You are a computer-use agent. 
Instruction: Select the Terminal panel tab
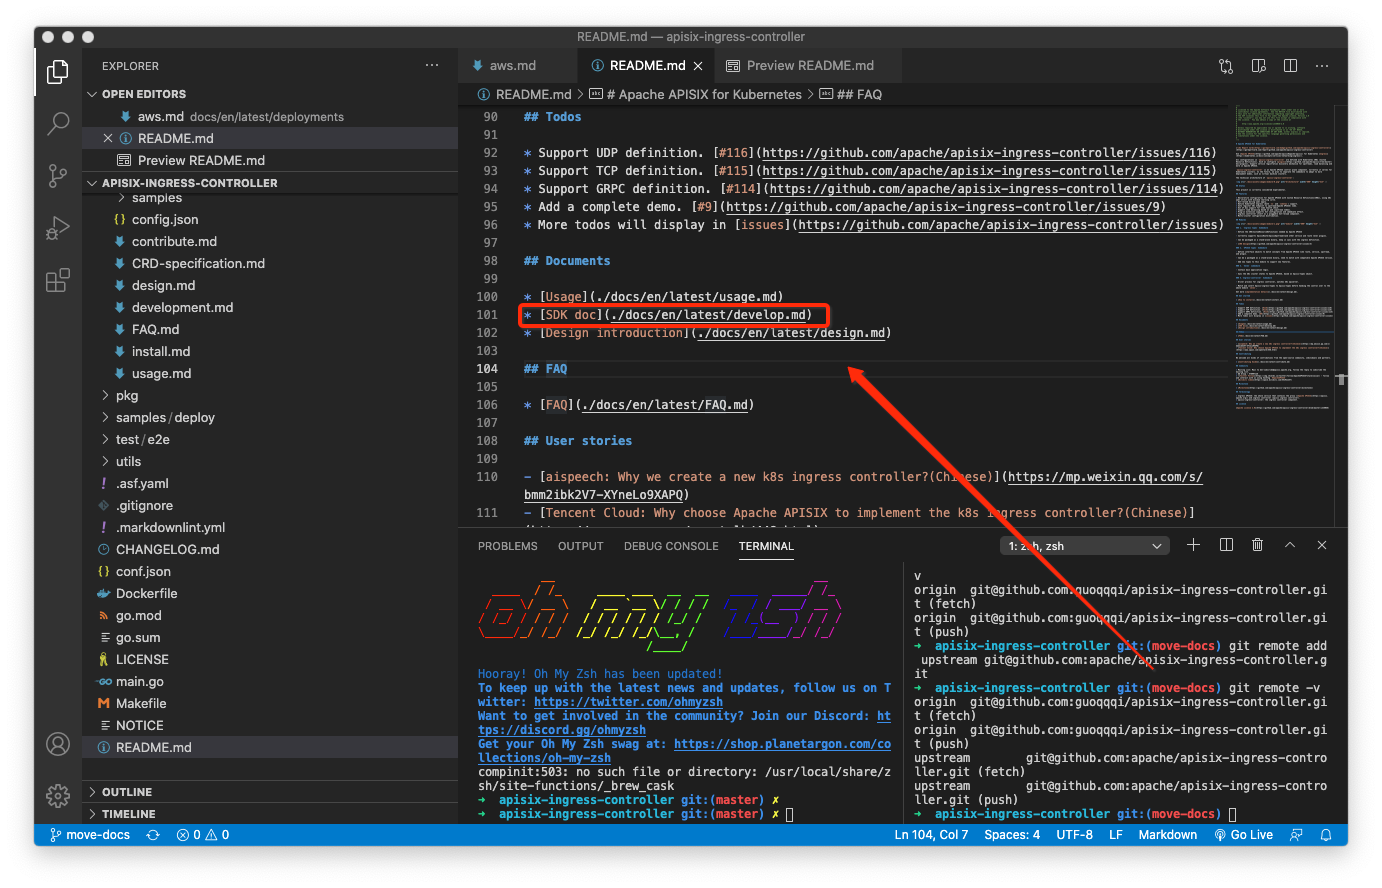tap(766, 546)
